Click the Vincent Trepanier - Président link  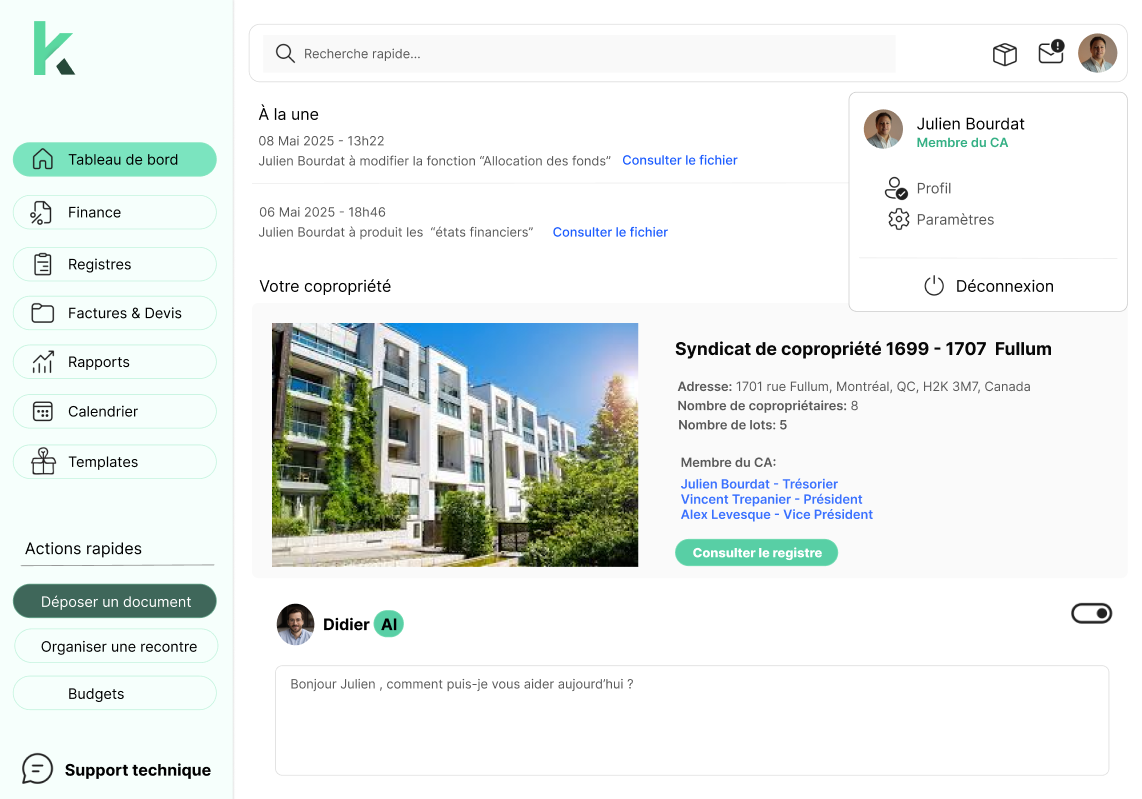pyautogui.click(x=771, y=499)
